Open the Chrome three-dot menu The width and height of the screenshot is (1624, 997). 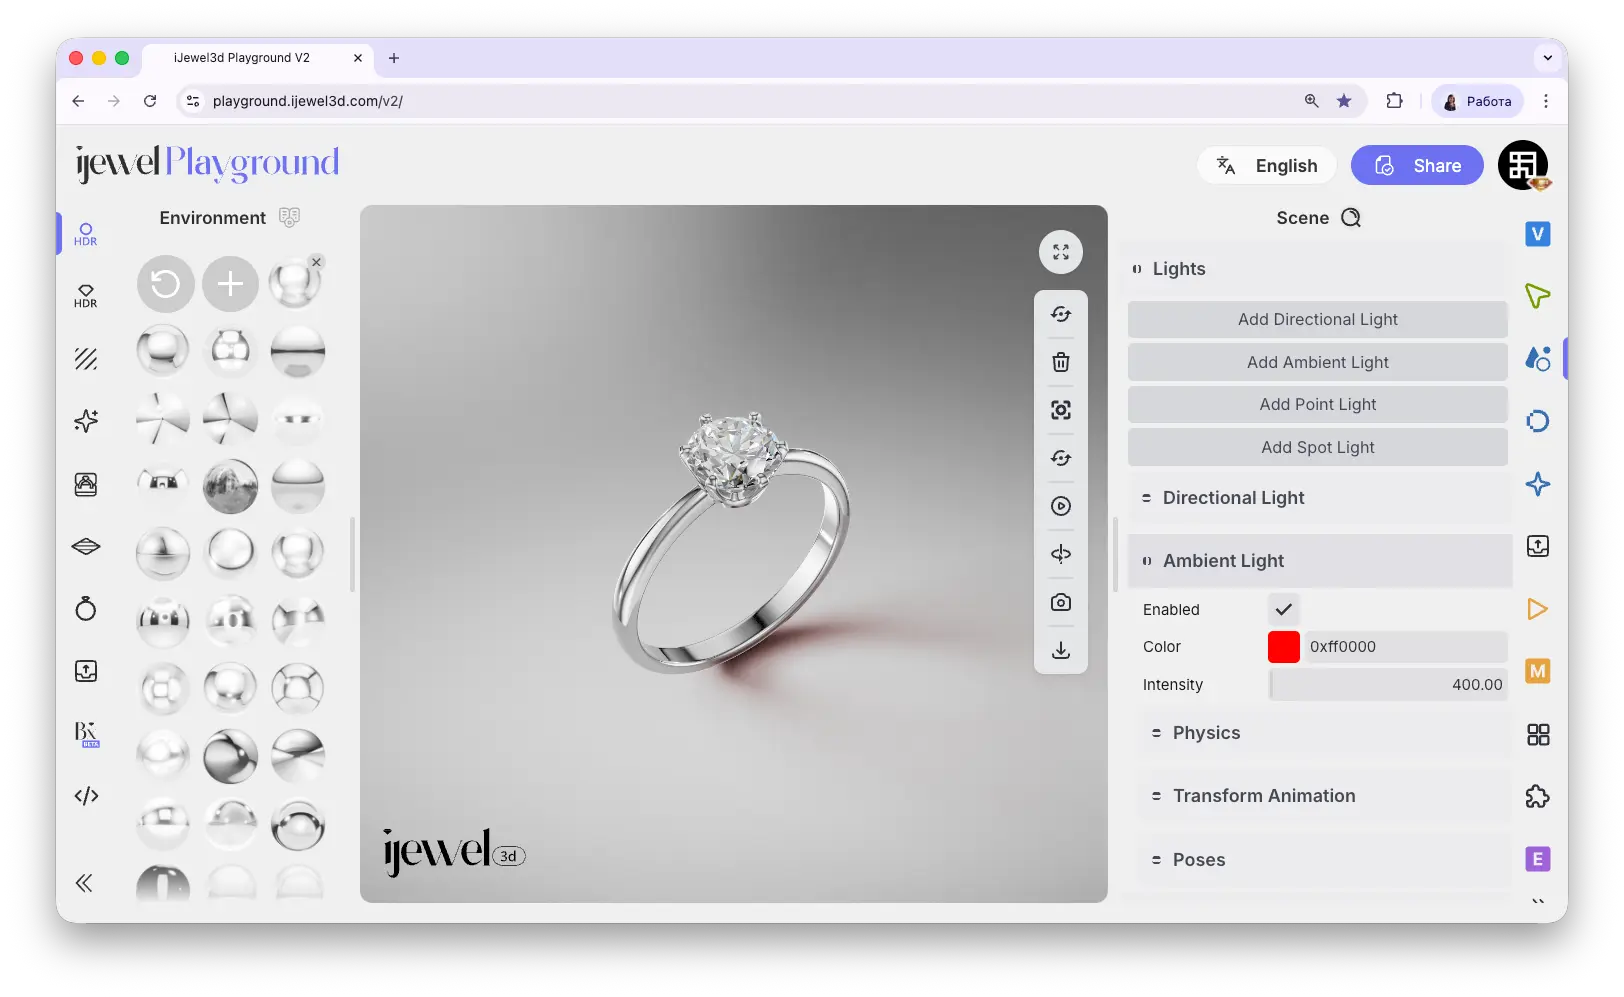click(1546, 101)
